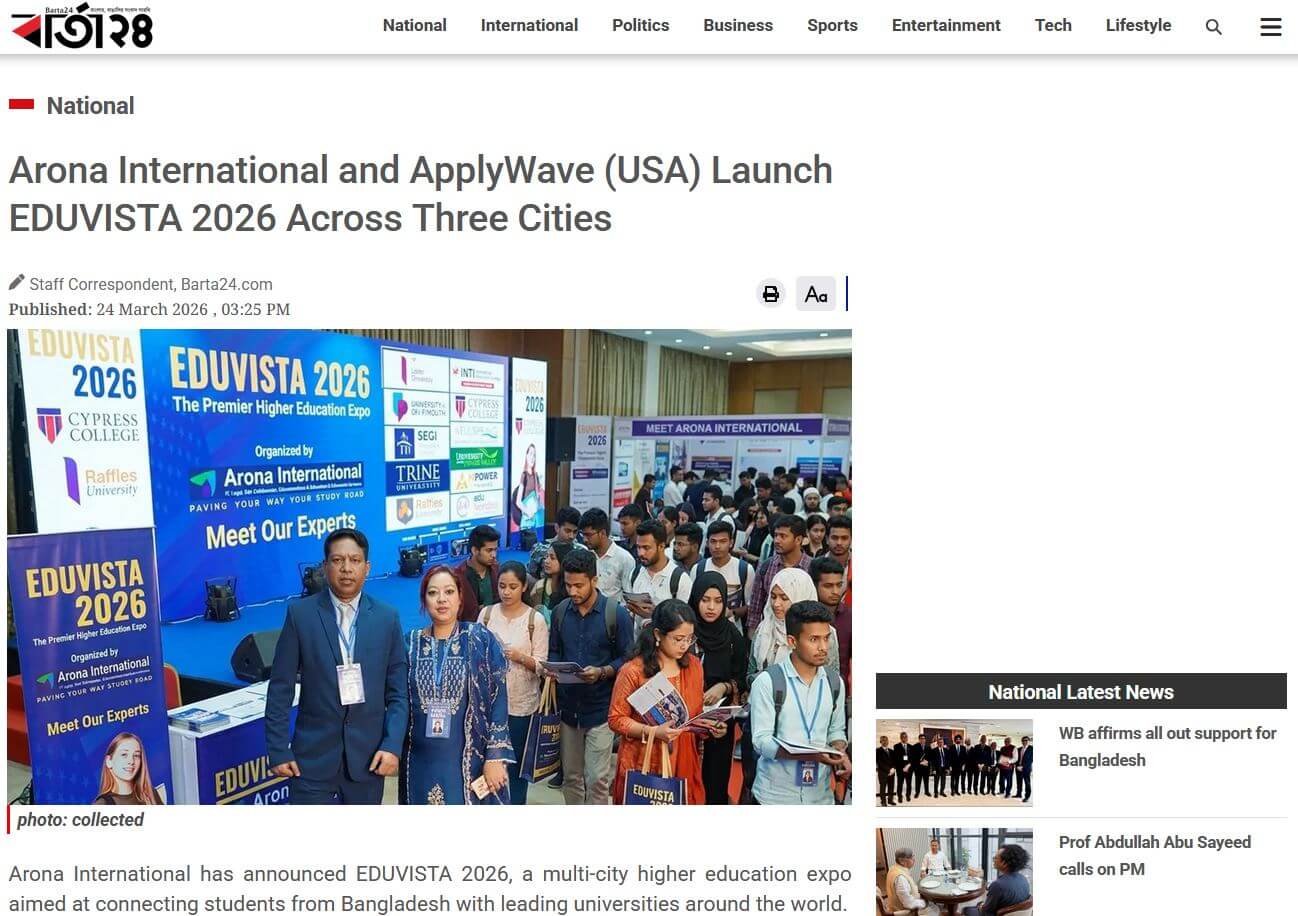Click the National category label above headline
Screen dimensions: 1298x916
pyautogui.click(x=90, y=106)
